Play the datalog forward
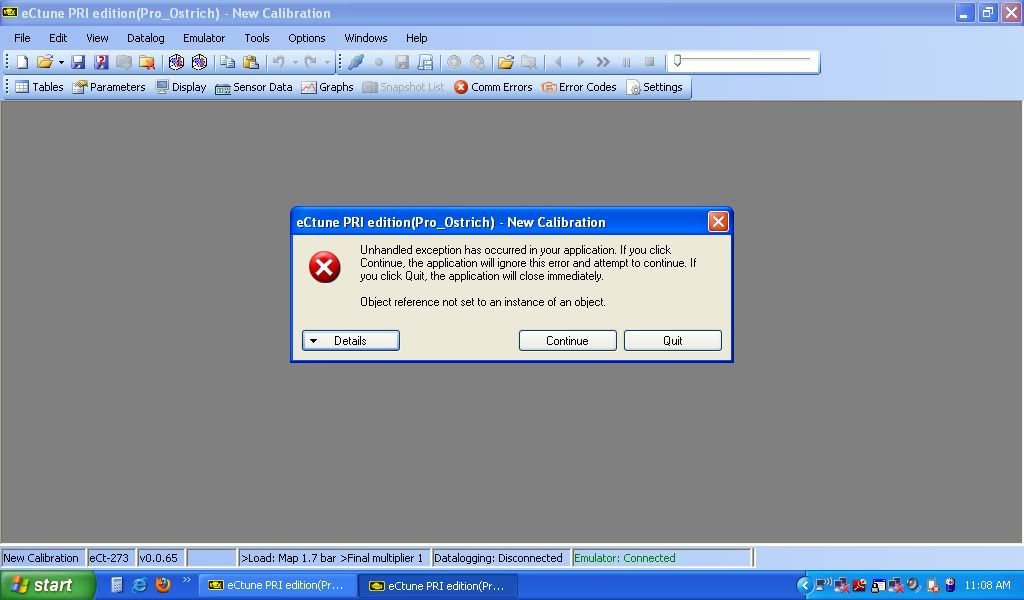The height and width of the screenshot is (600, 1024). 580,62
